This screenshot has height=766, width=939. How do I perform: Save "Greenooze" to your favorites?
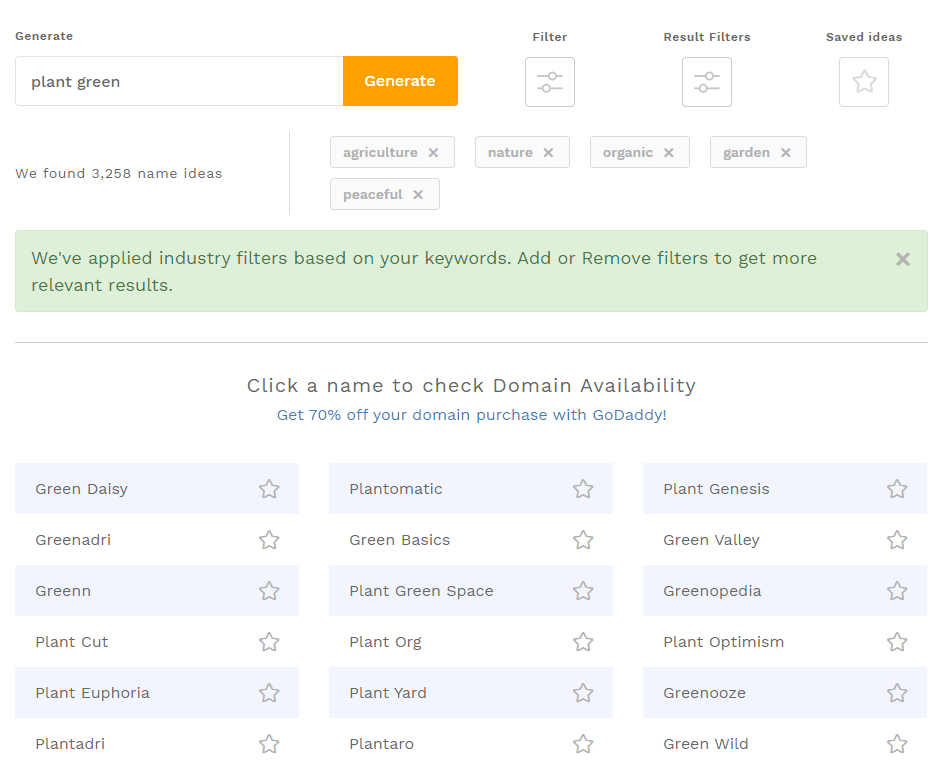click(896, 692)
